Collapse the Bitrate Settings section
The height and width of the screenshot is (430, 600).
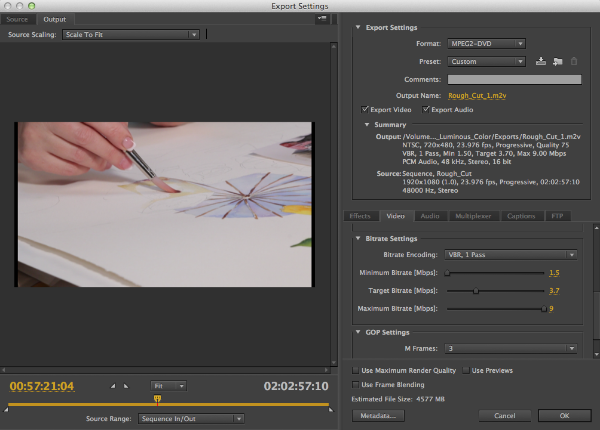tap(358, 238)
